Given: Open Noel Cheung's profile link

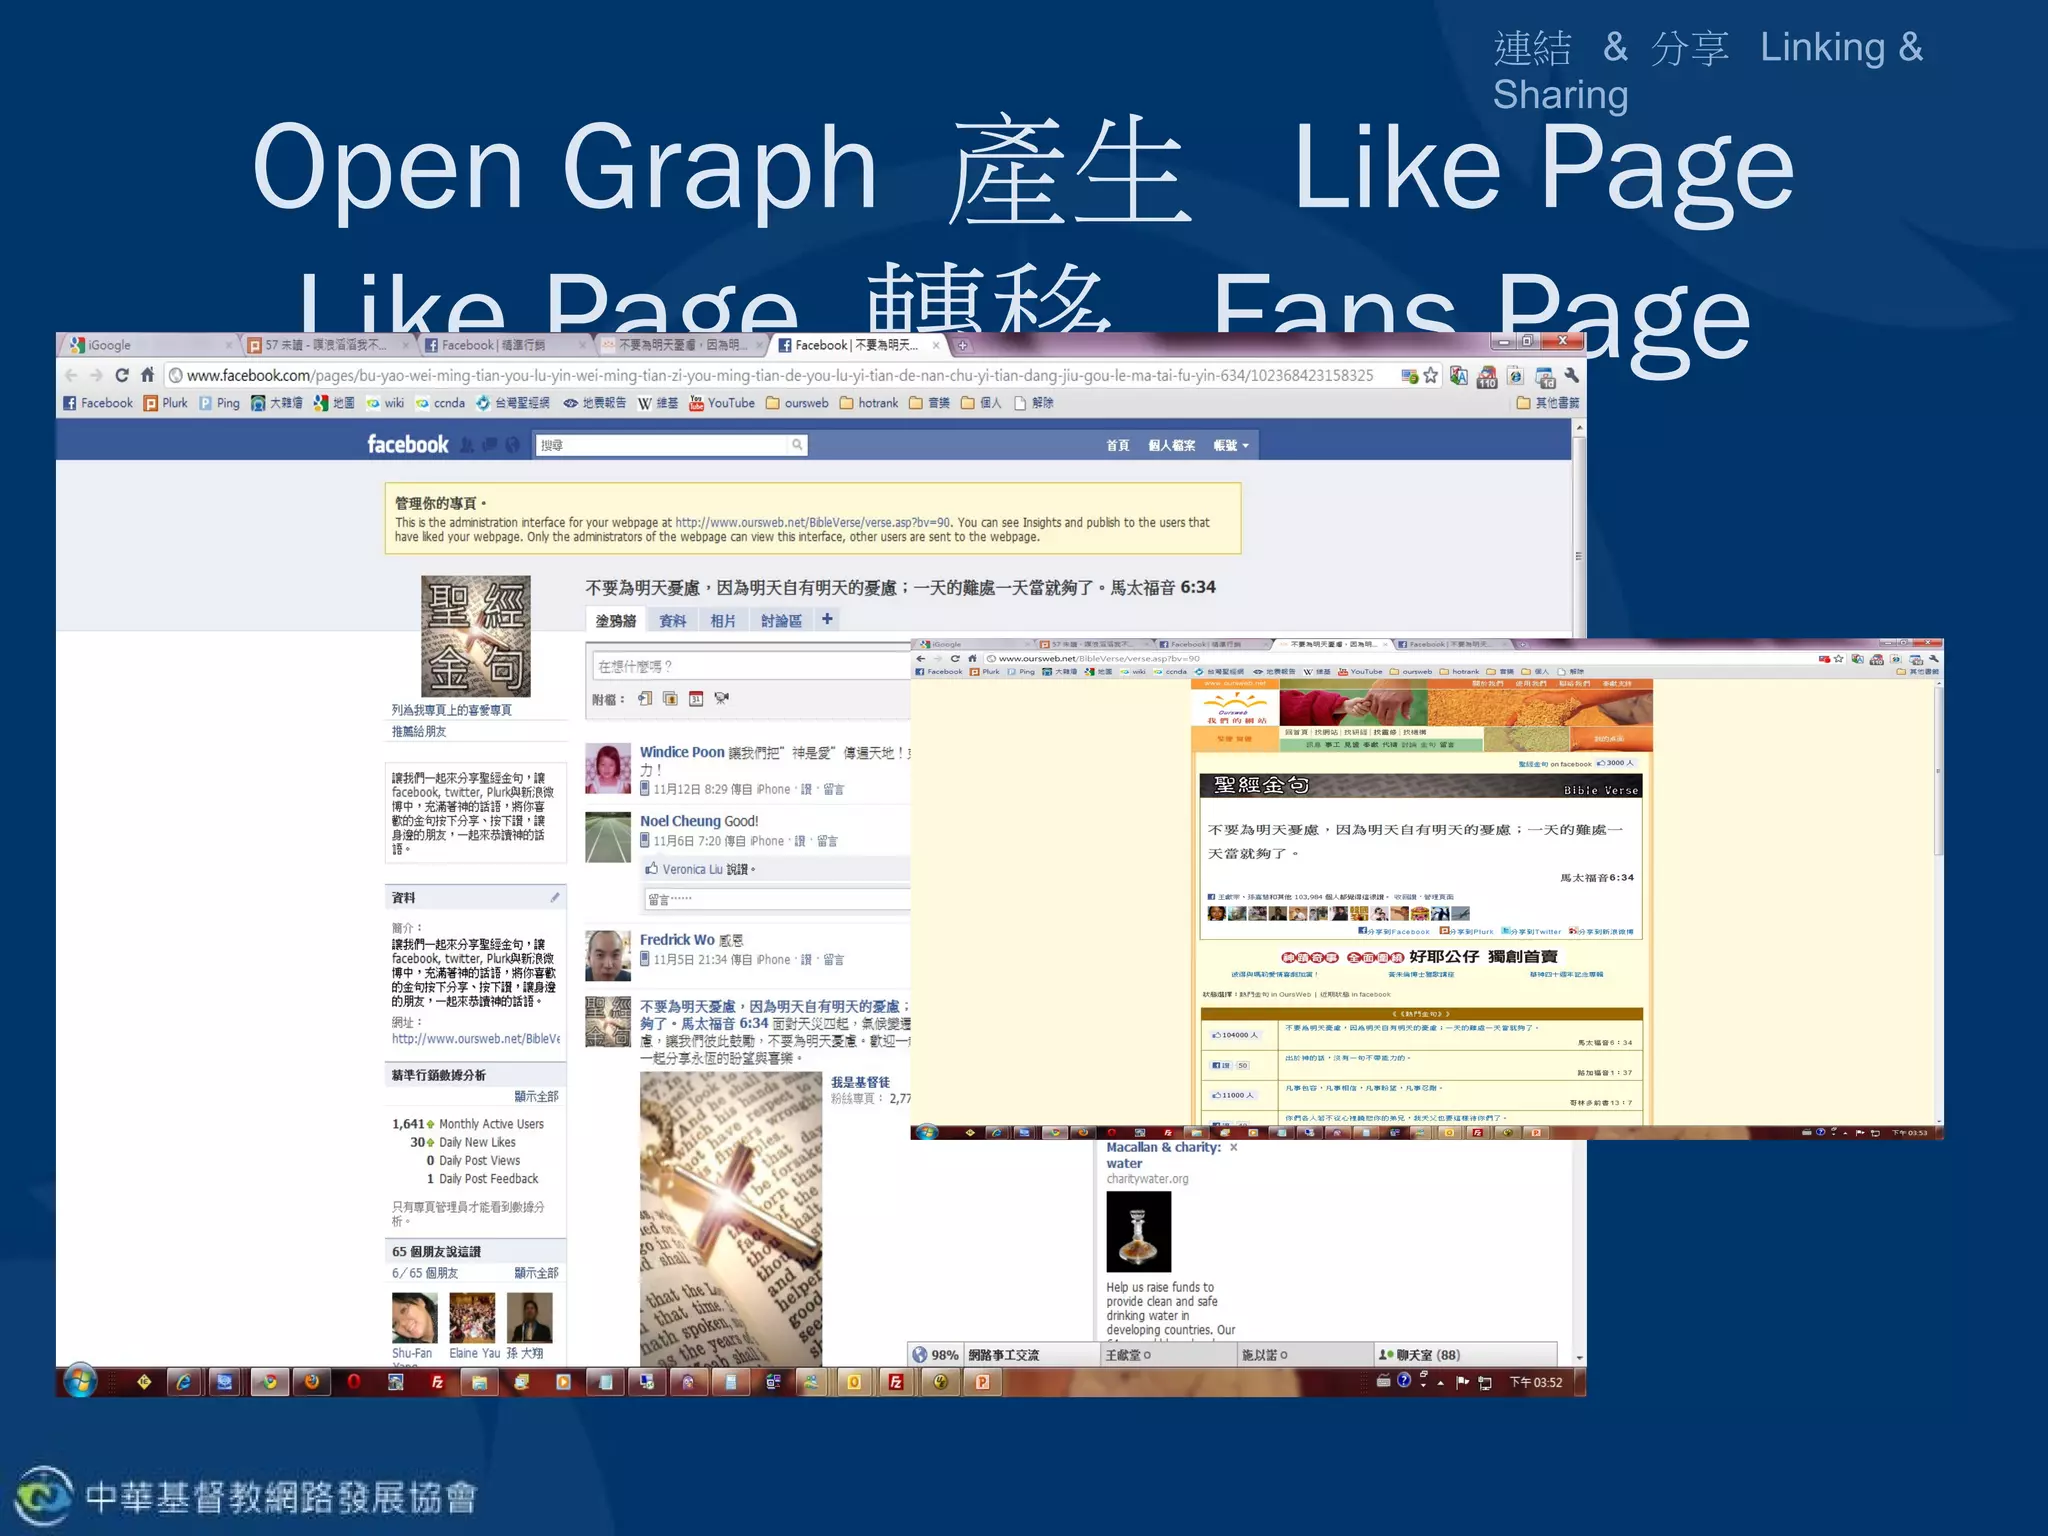Looking at the screenshot, I should tap(680, 821).
